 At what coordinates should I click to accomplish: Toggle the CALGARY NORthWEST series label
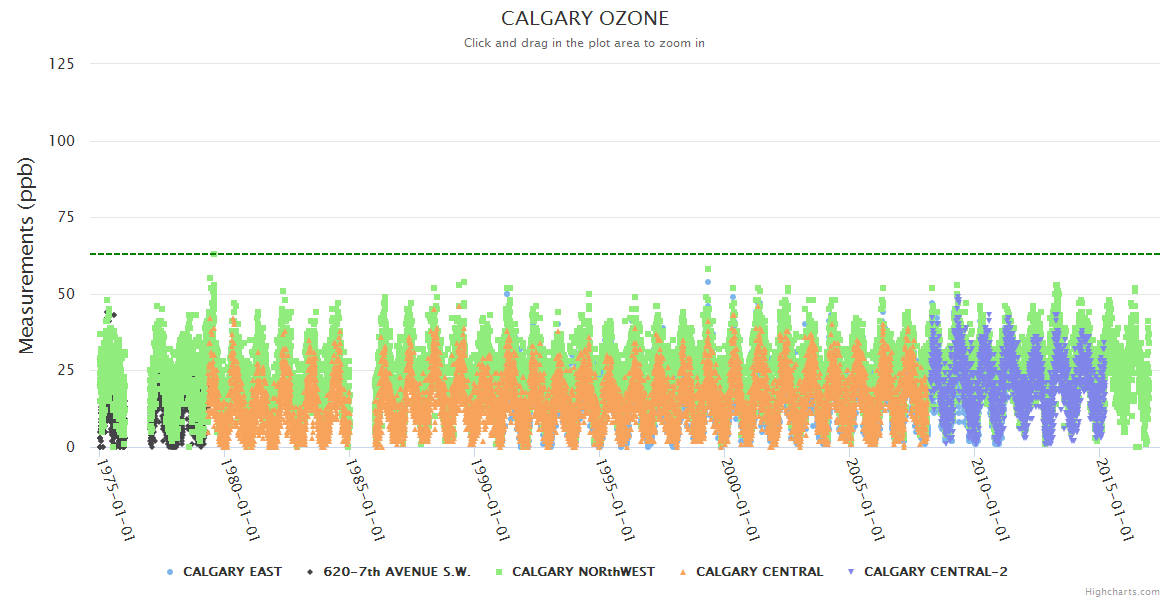click(x=583, y=572)
